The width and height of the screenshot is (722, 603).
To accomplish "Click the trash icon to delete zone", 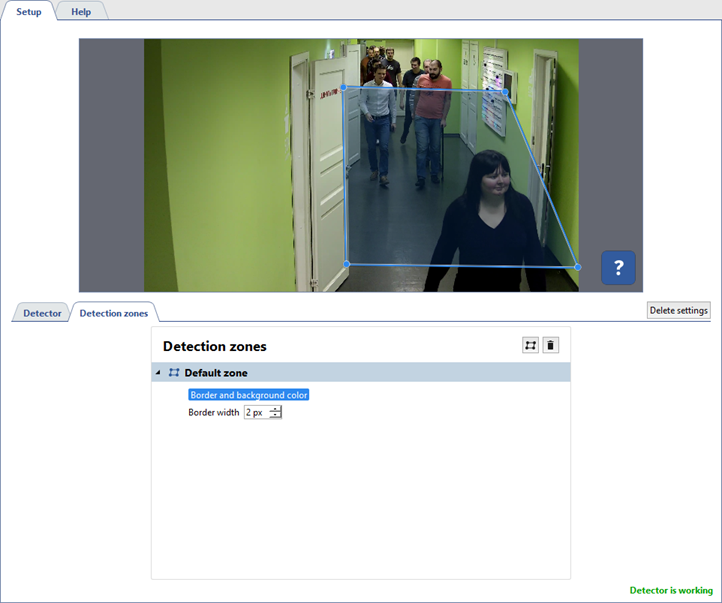I will [x=551, y=345].
